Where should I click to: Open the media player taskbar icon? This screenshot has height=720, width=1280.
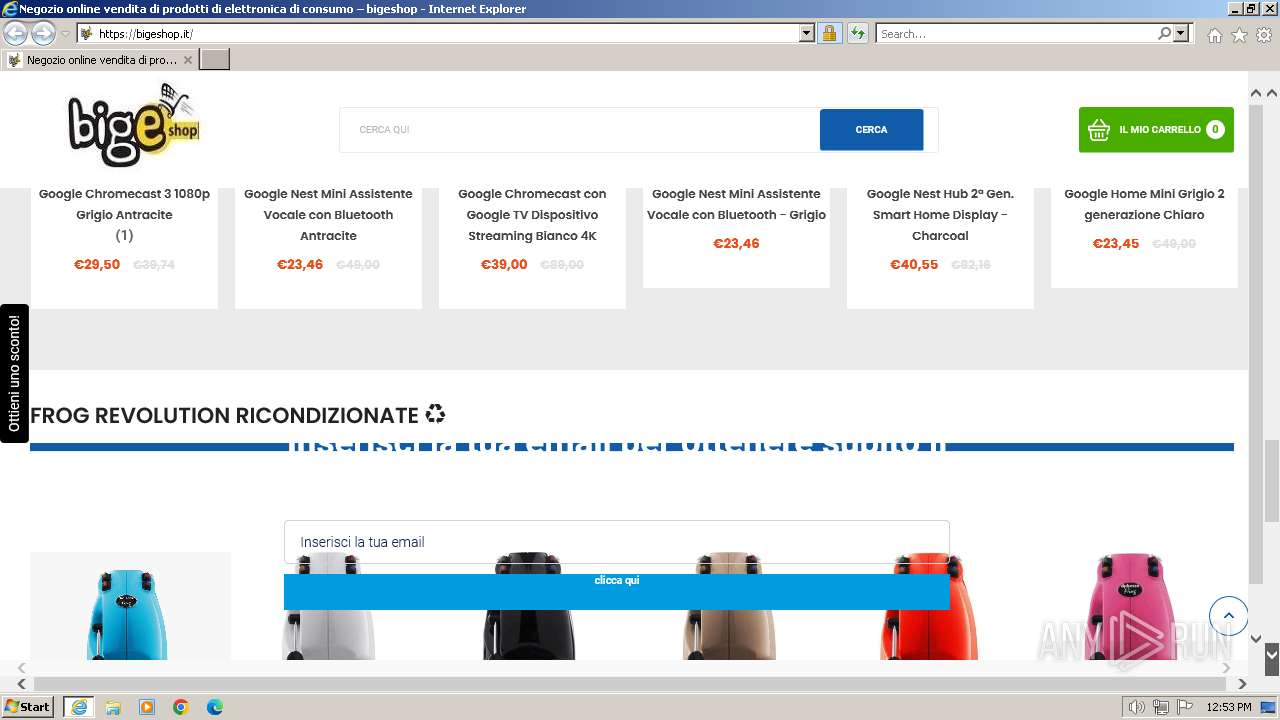pos(147,707)
